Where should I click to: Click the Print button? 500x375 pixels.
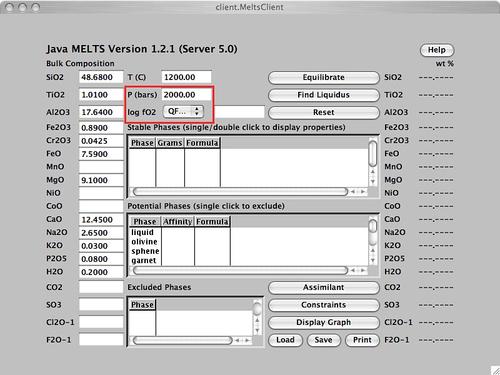[362, 340]
